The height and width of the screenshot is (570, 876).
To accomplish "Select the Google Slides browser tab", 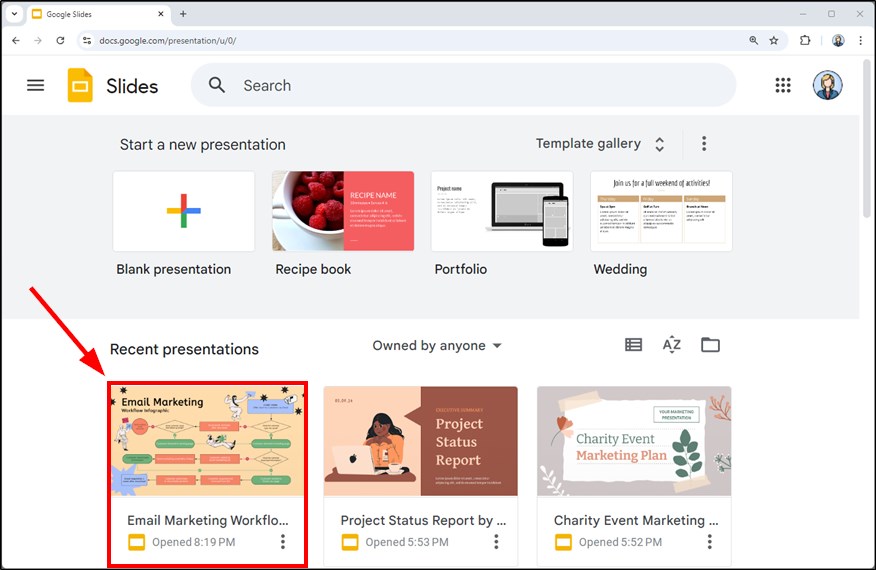I will [x=98, y=14].
